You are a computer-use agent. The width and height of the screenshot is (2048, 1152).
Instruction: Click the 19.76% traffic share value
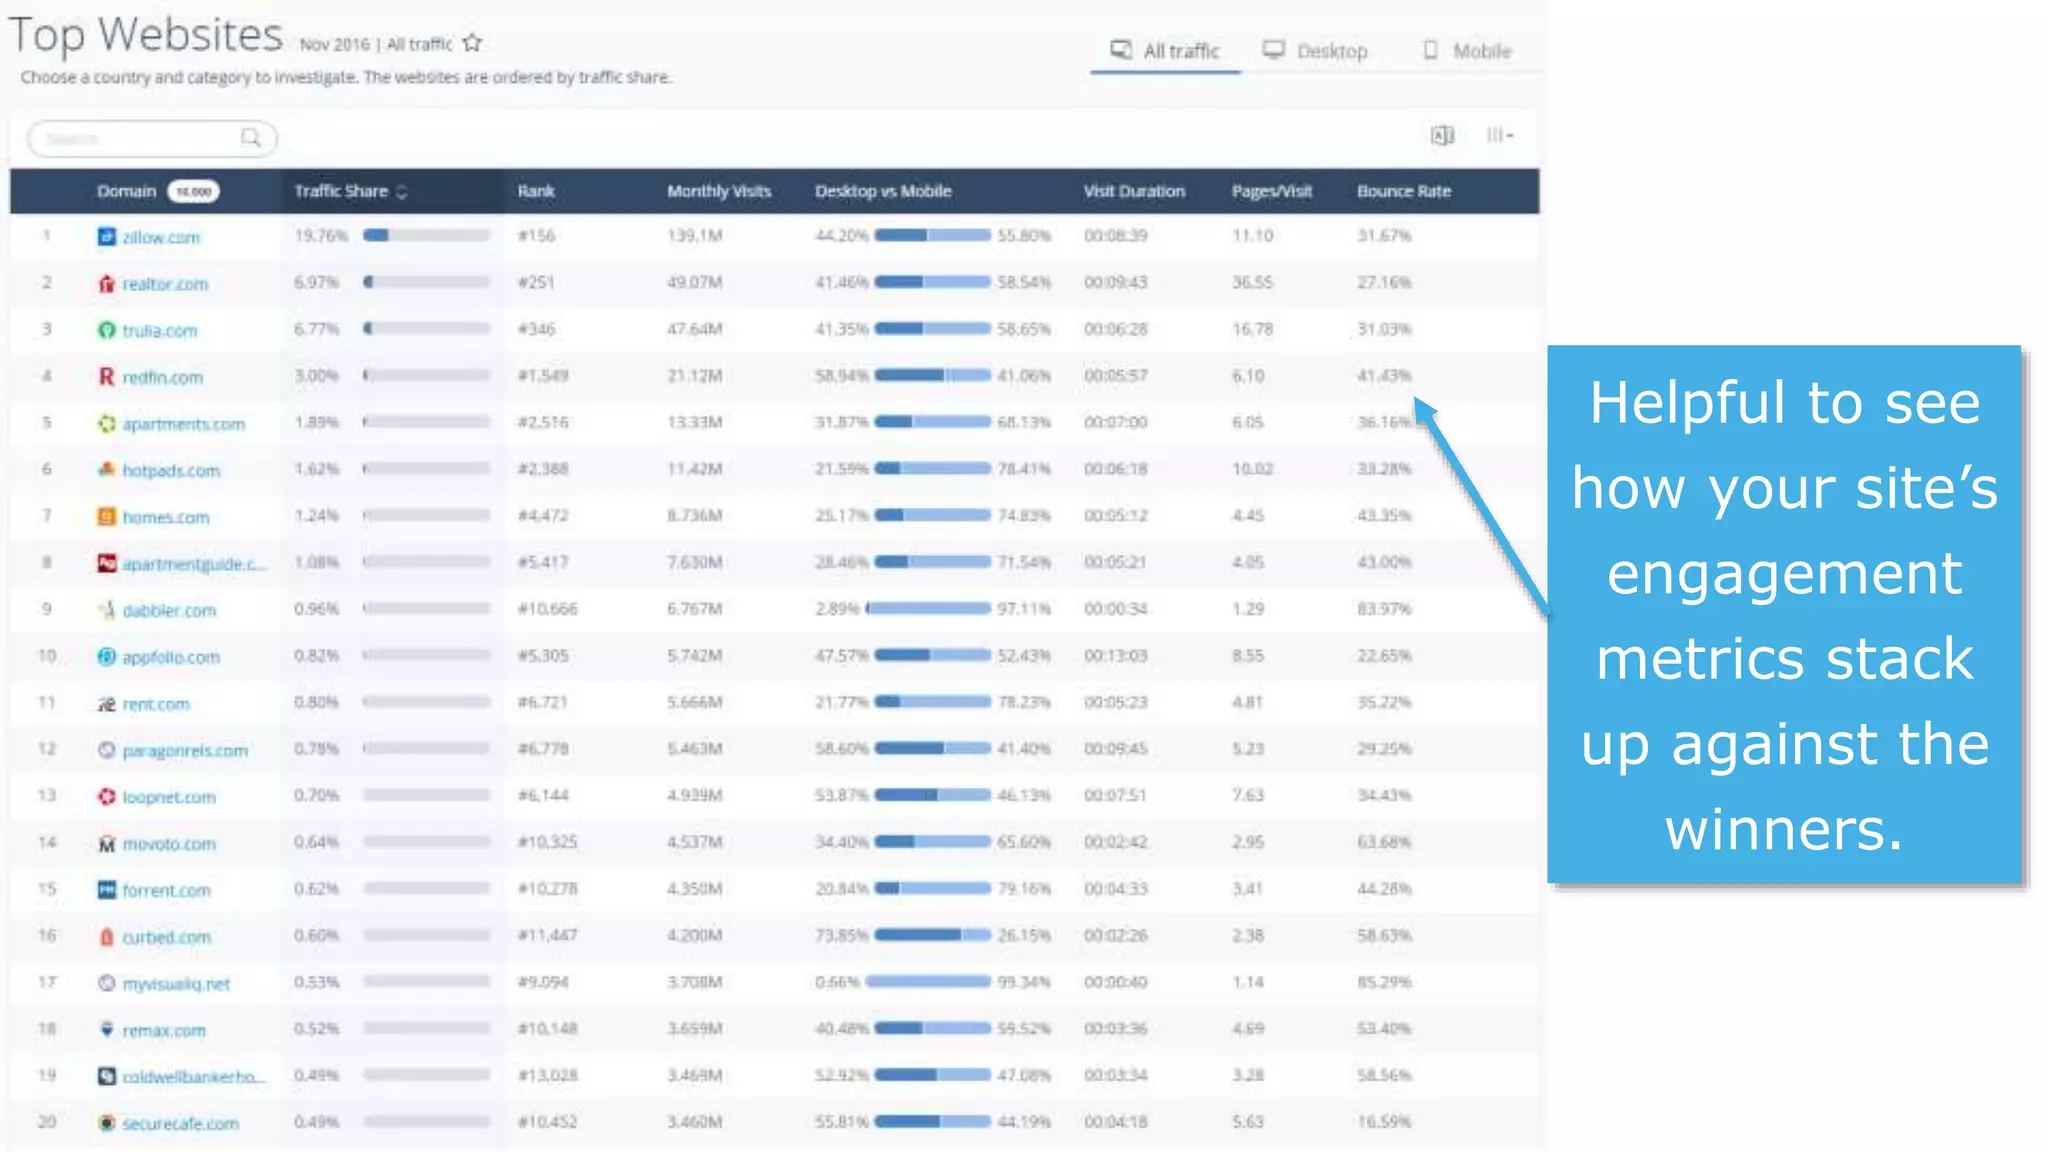(321, 236)
